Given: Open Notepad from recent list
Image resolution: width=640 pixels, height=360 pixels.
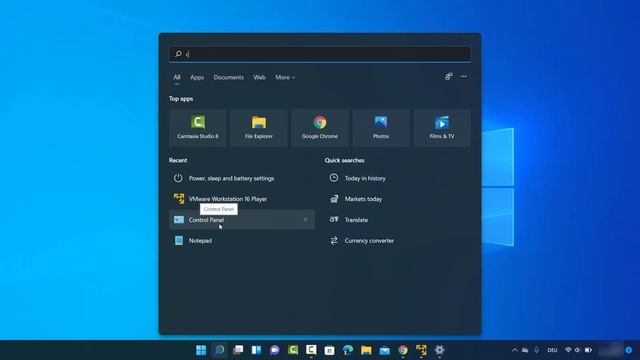Looking at the screenshot, I should coord(242,240).
